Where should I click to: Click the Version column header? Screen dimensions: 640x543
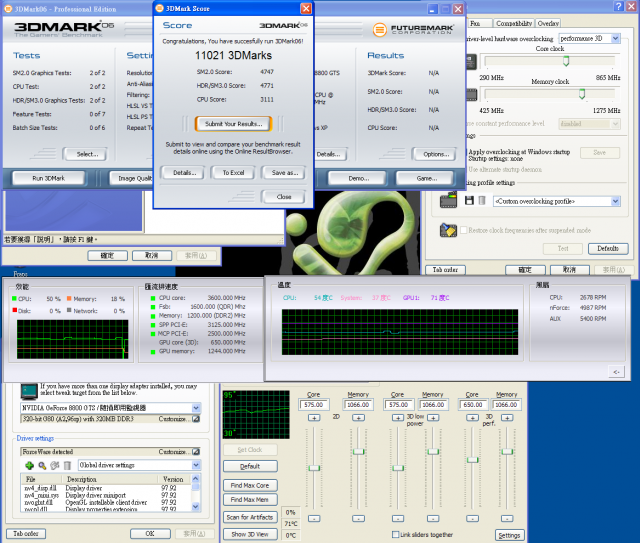coord(173,479)
